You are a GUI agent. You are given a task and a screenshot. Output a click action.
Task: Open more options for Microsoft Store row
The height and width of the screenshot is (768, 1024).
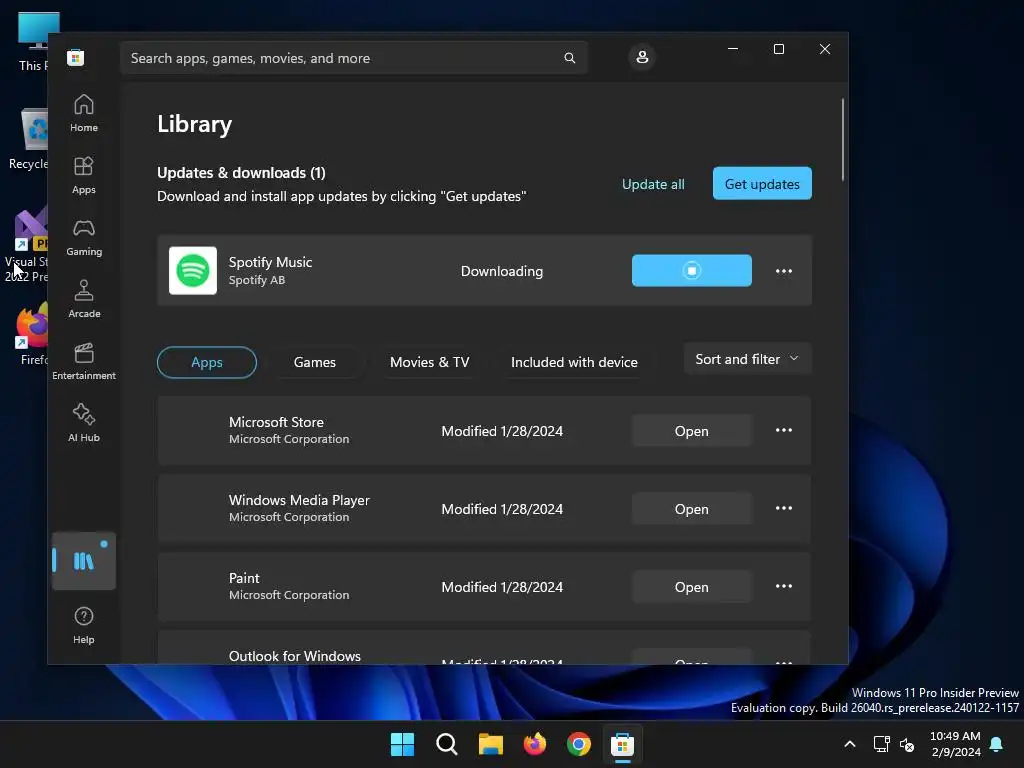coord(784,430)
